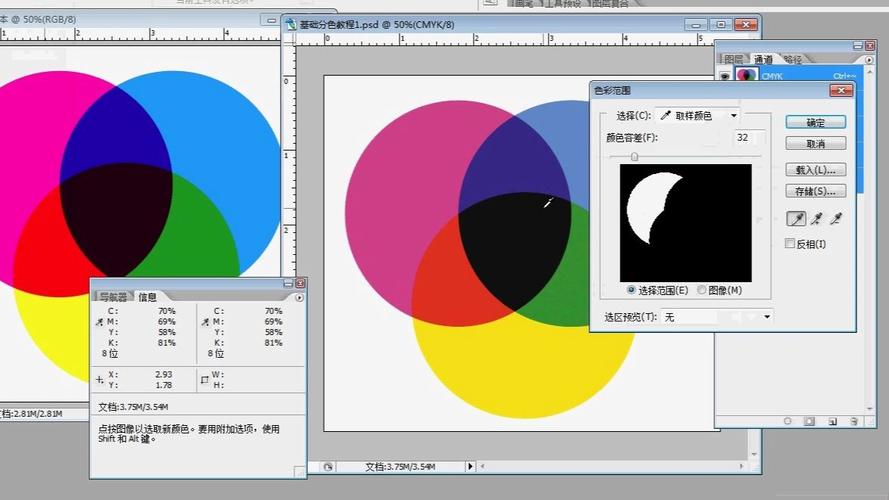Click horizontal scrollbar right arrow of CMYK document
This screenshot has width=889, height=500.
pyautogui.click(x=741, y=466)
